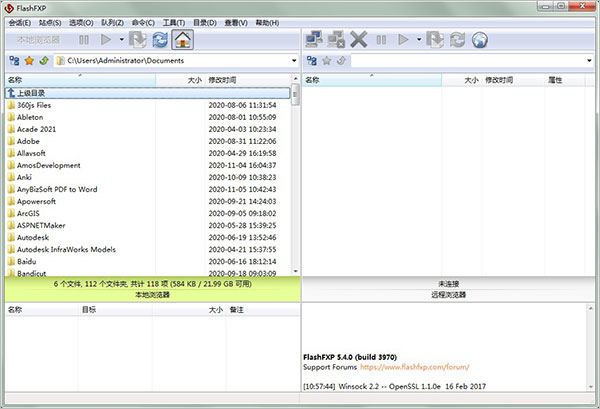The width and height of the screenshot is (600, 409).
Task: Open the 选项(O) menu
Action: (x=81, y=23)
